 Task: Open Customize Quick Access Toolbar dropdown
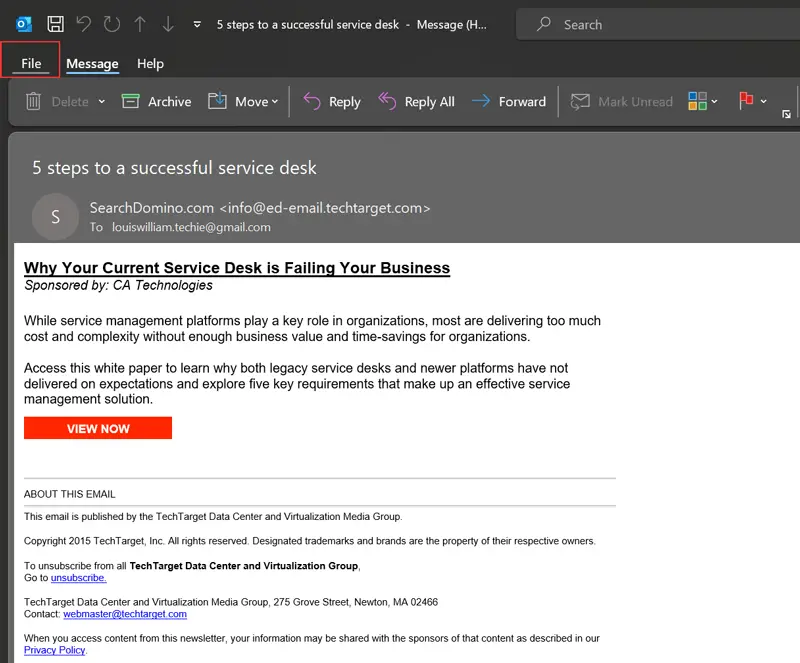coord(197,24)
